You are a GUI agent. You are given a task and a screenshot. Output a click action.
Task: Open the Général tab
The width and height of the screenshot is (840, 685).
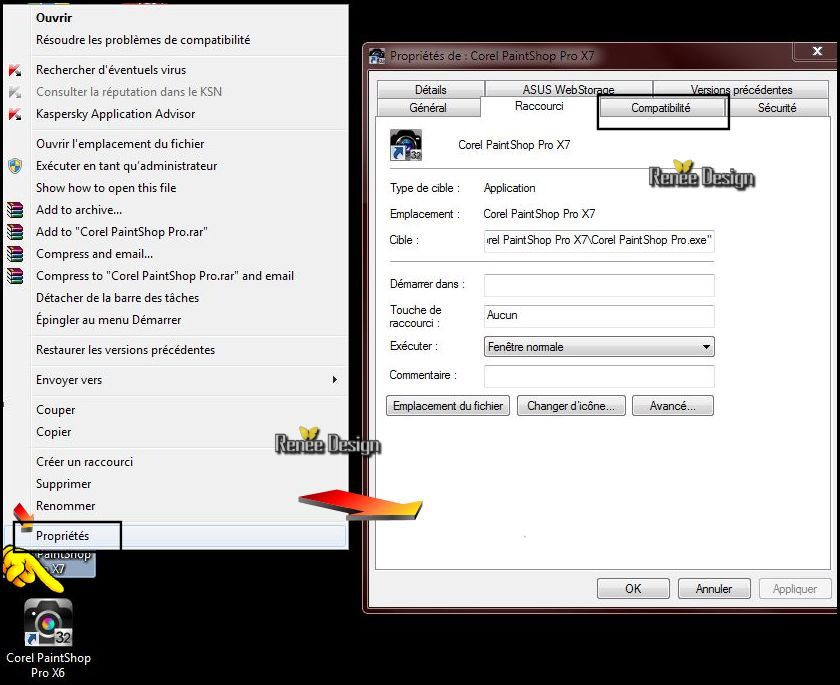click(428, 108)
